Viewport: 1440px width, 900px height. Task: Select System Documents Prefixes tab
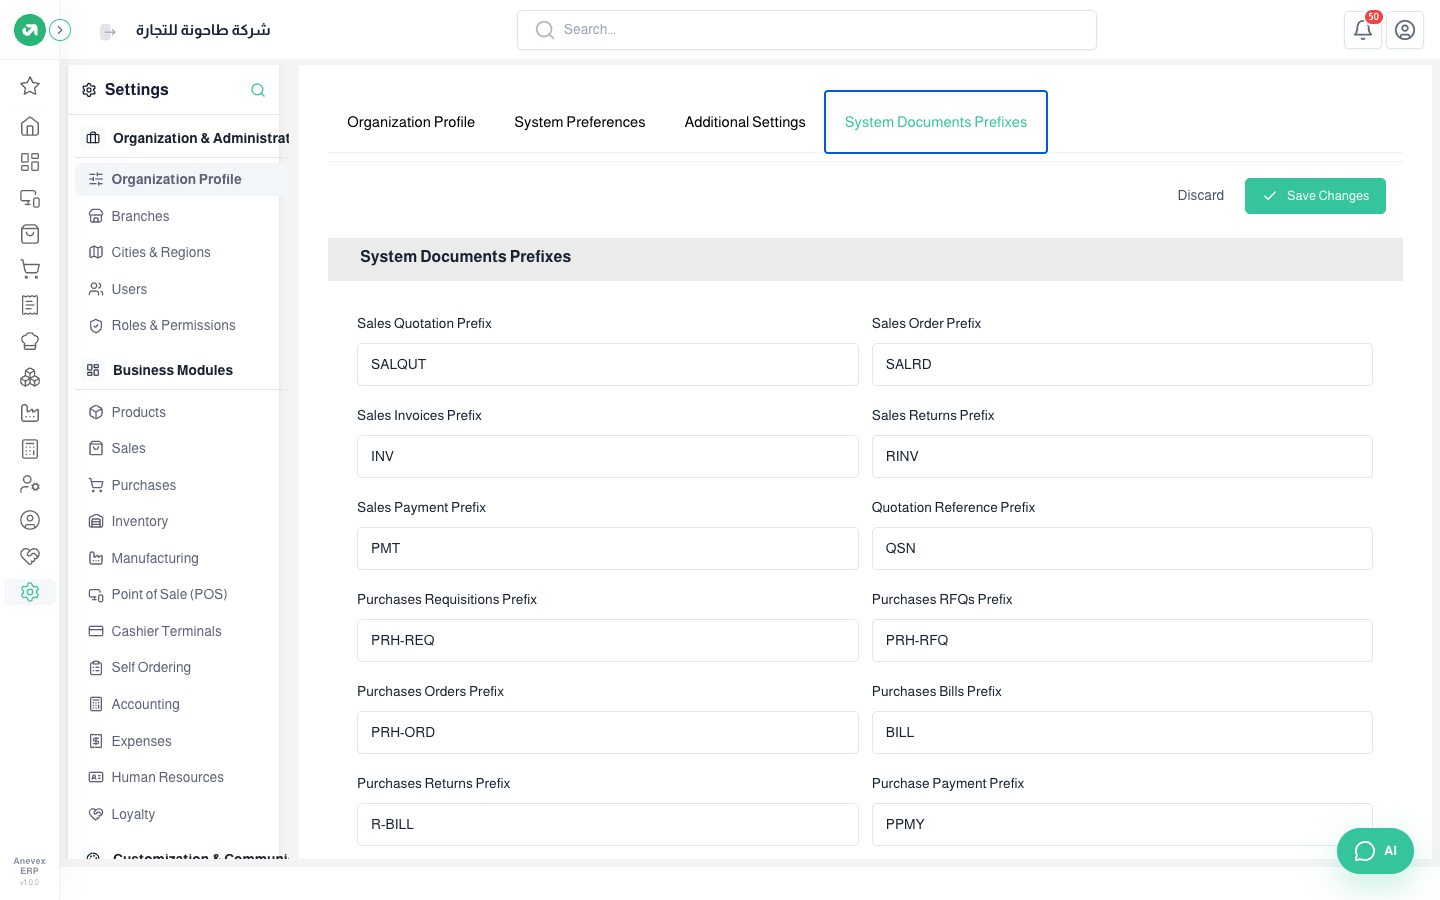[936, 122]
